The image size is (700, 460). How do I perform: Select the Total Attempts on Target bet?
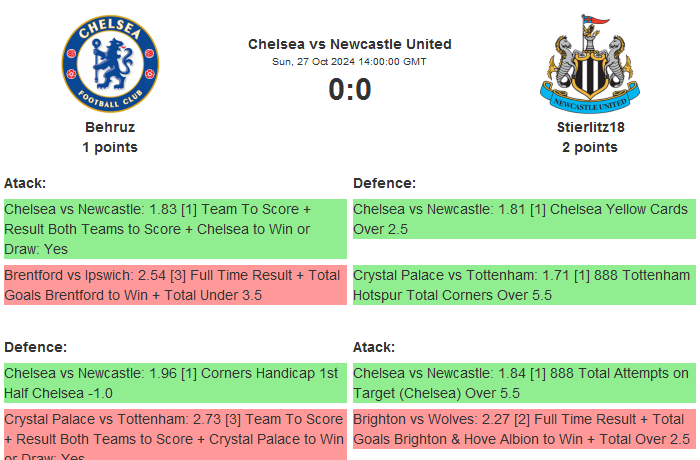(x=523, y=383)
